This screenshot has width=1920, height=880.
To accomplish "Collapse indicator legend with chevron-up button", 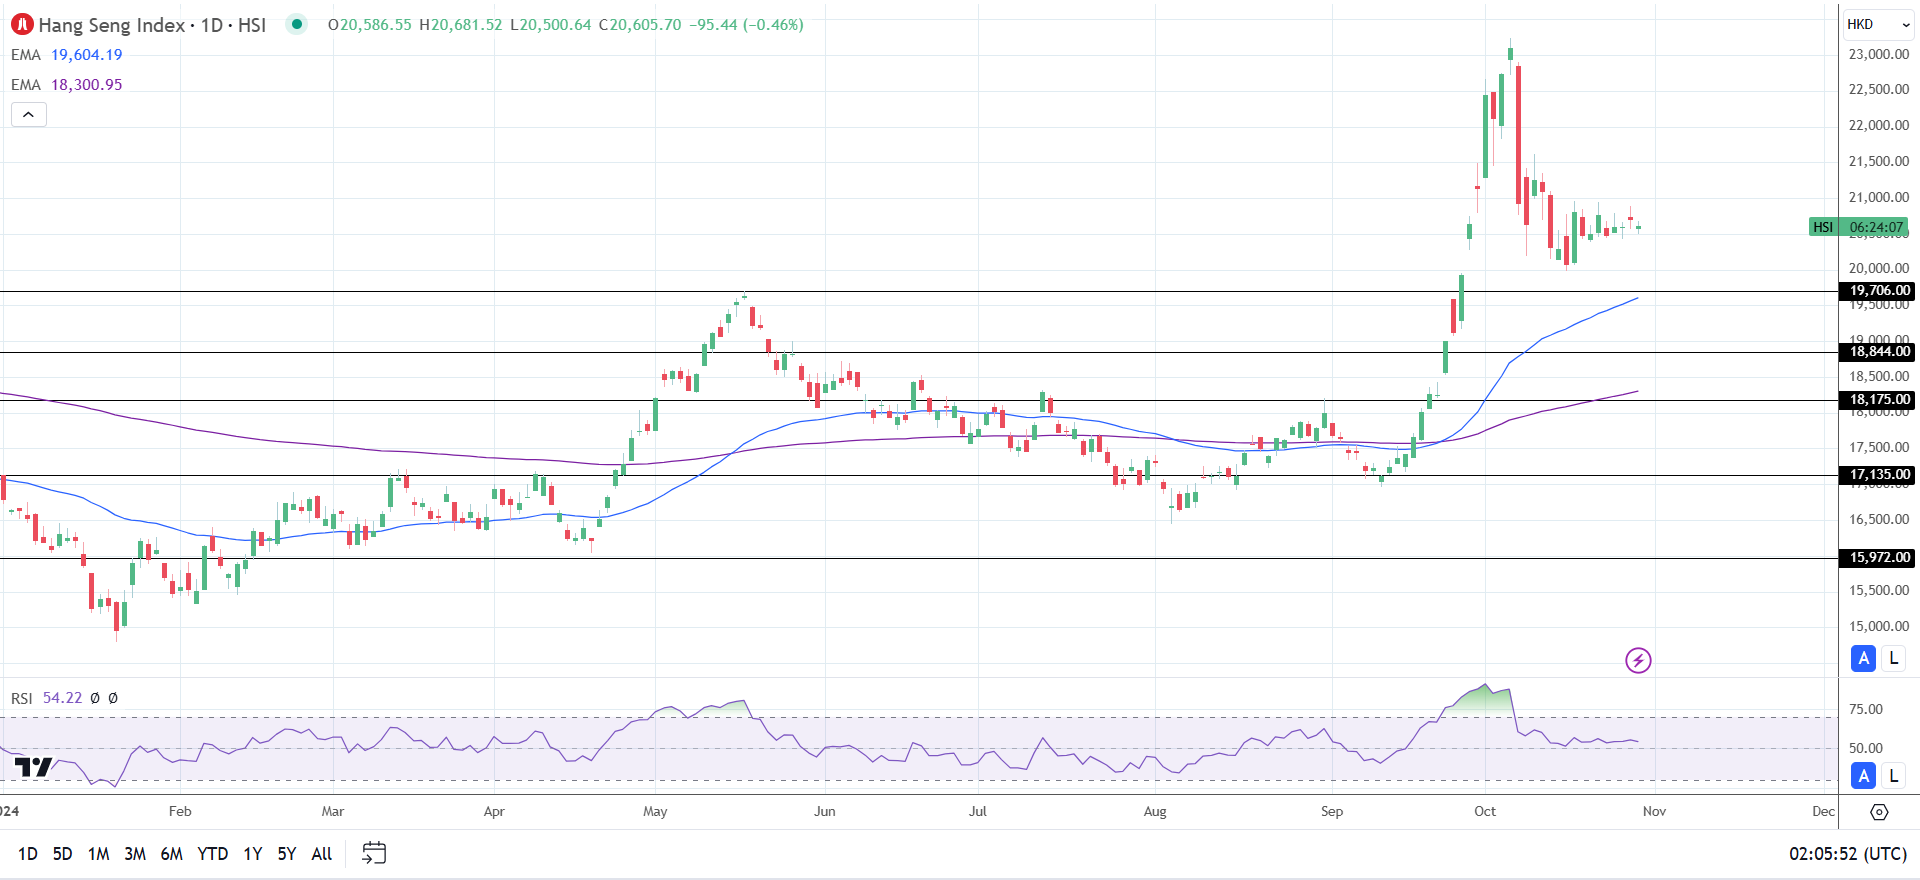I will pyautogui.click(x=29, y=115).
